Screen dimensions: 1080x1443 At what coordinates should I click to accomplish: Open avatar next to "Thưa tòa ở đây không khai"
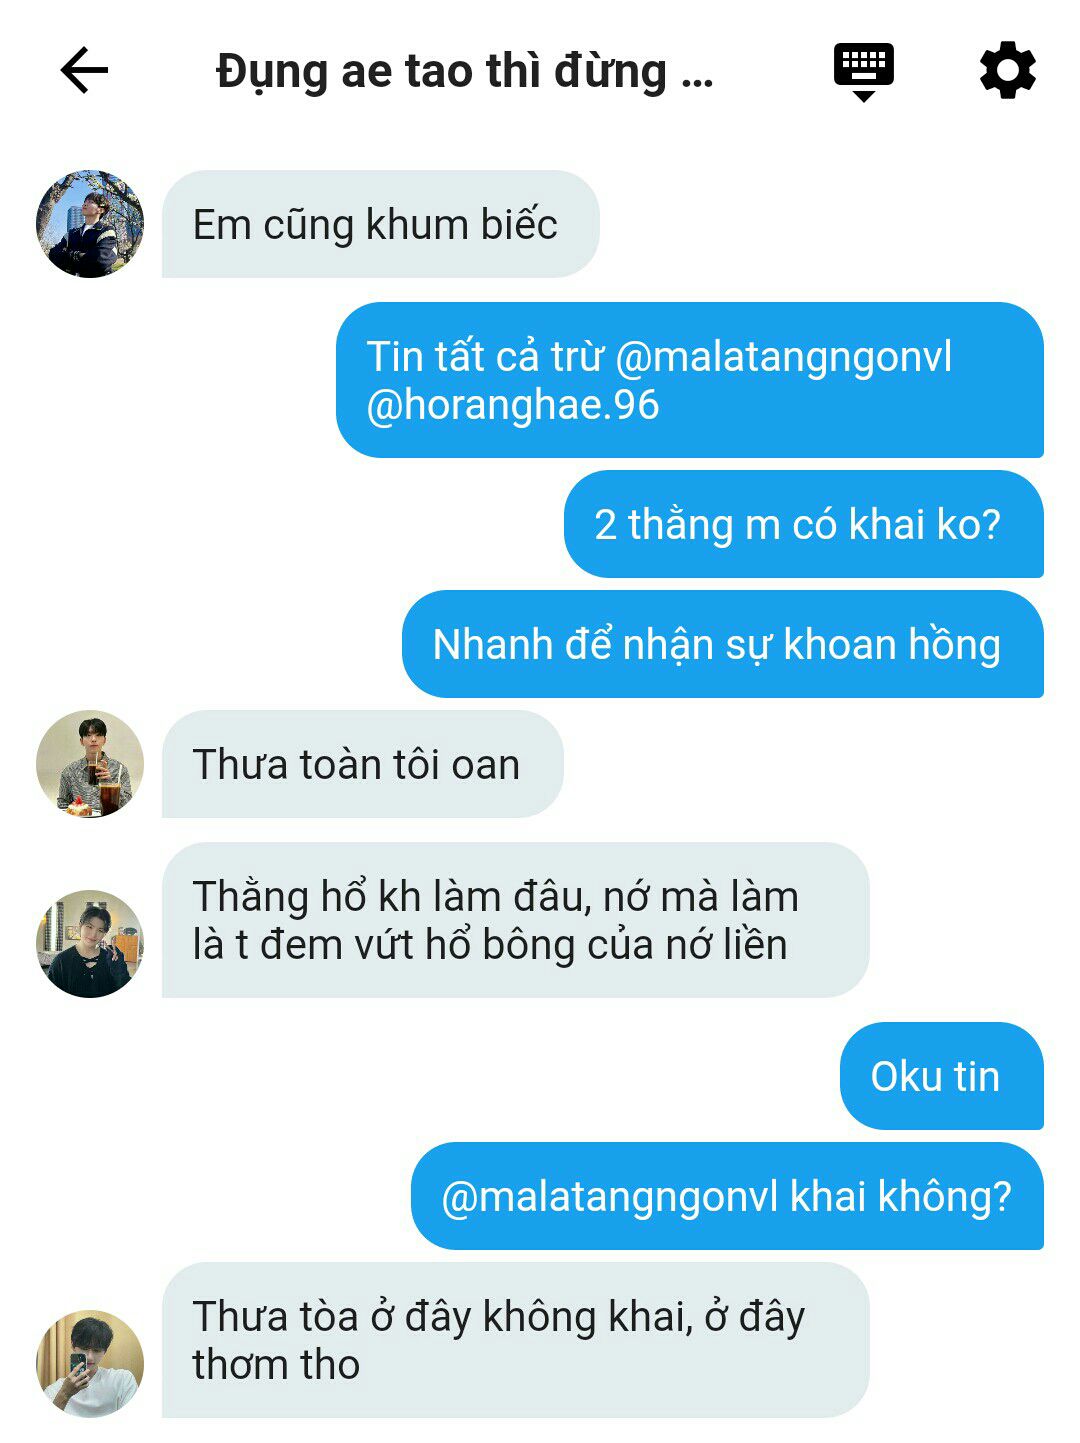90,1364
